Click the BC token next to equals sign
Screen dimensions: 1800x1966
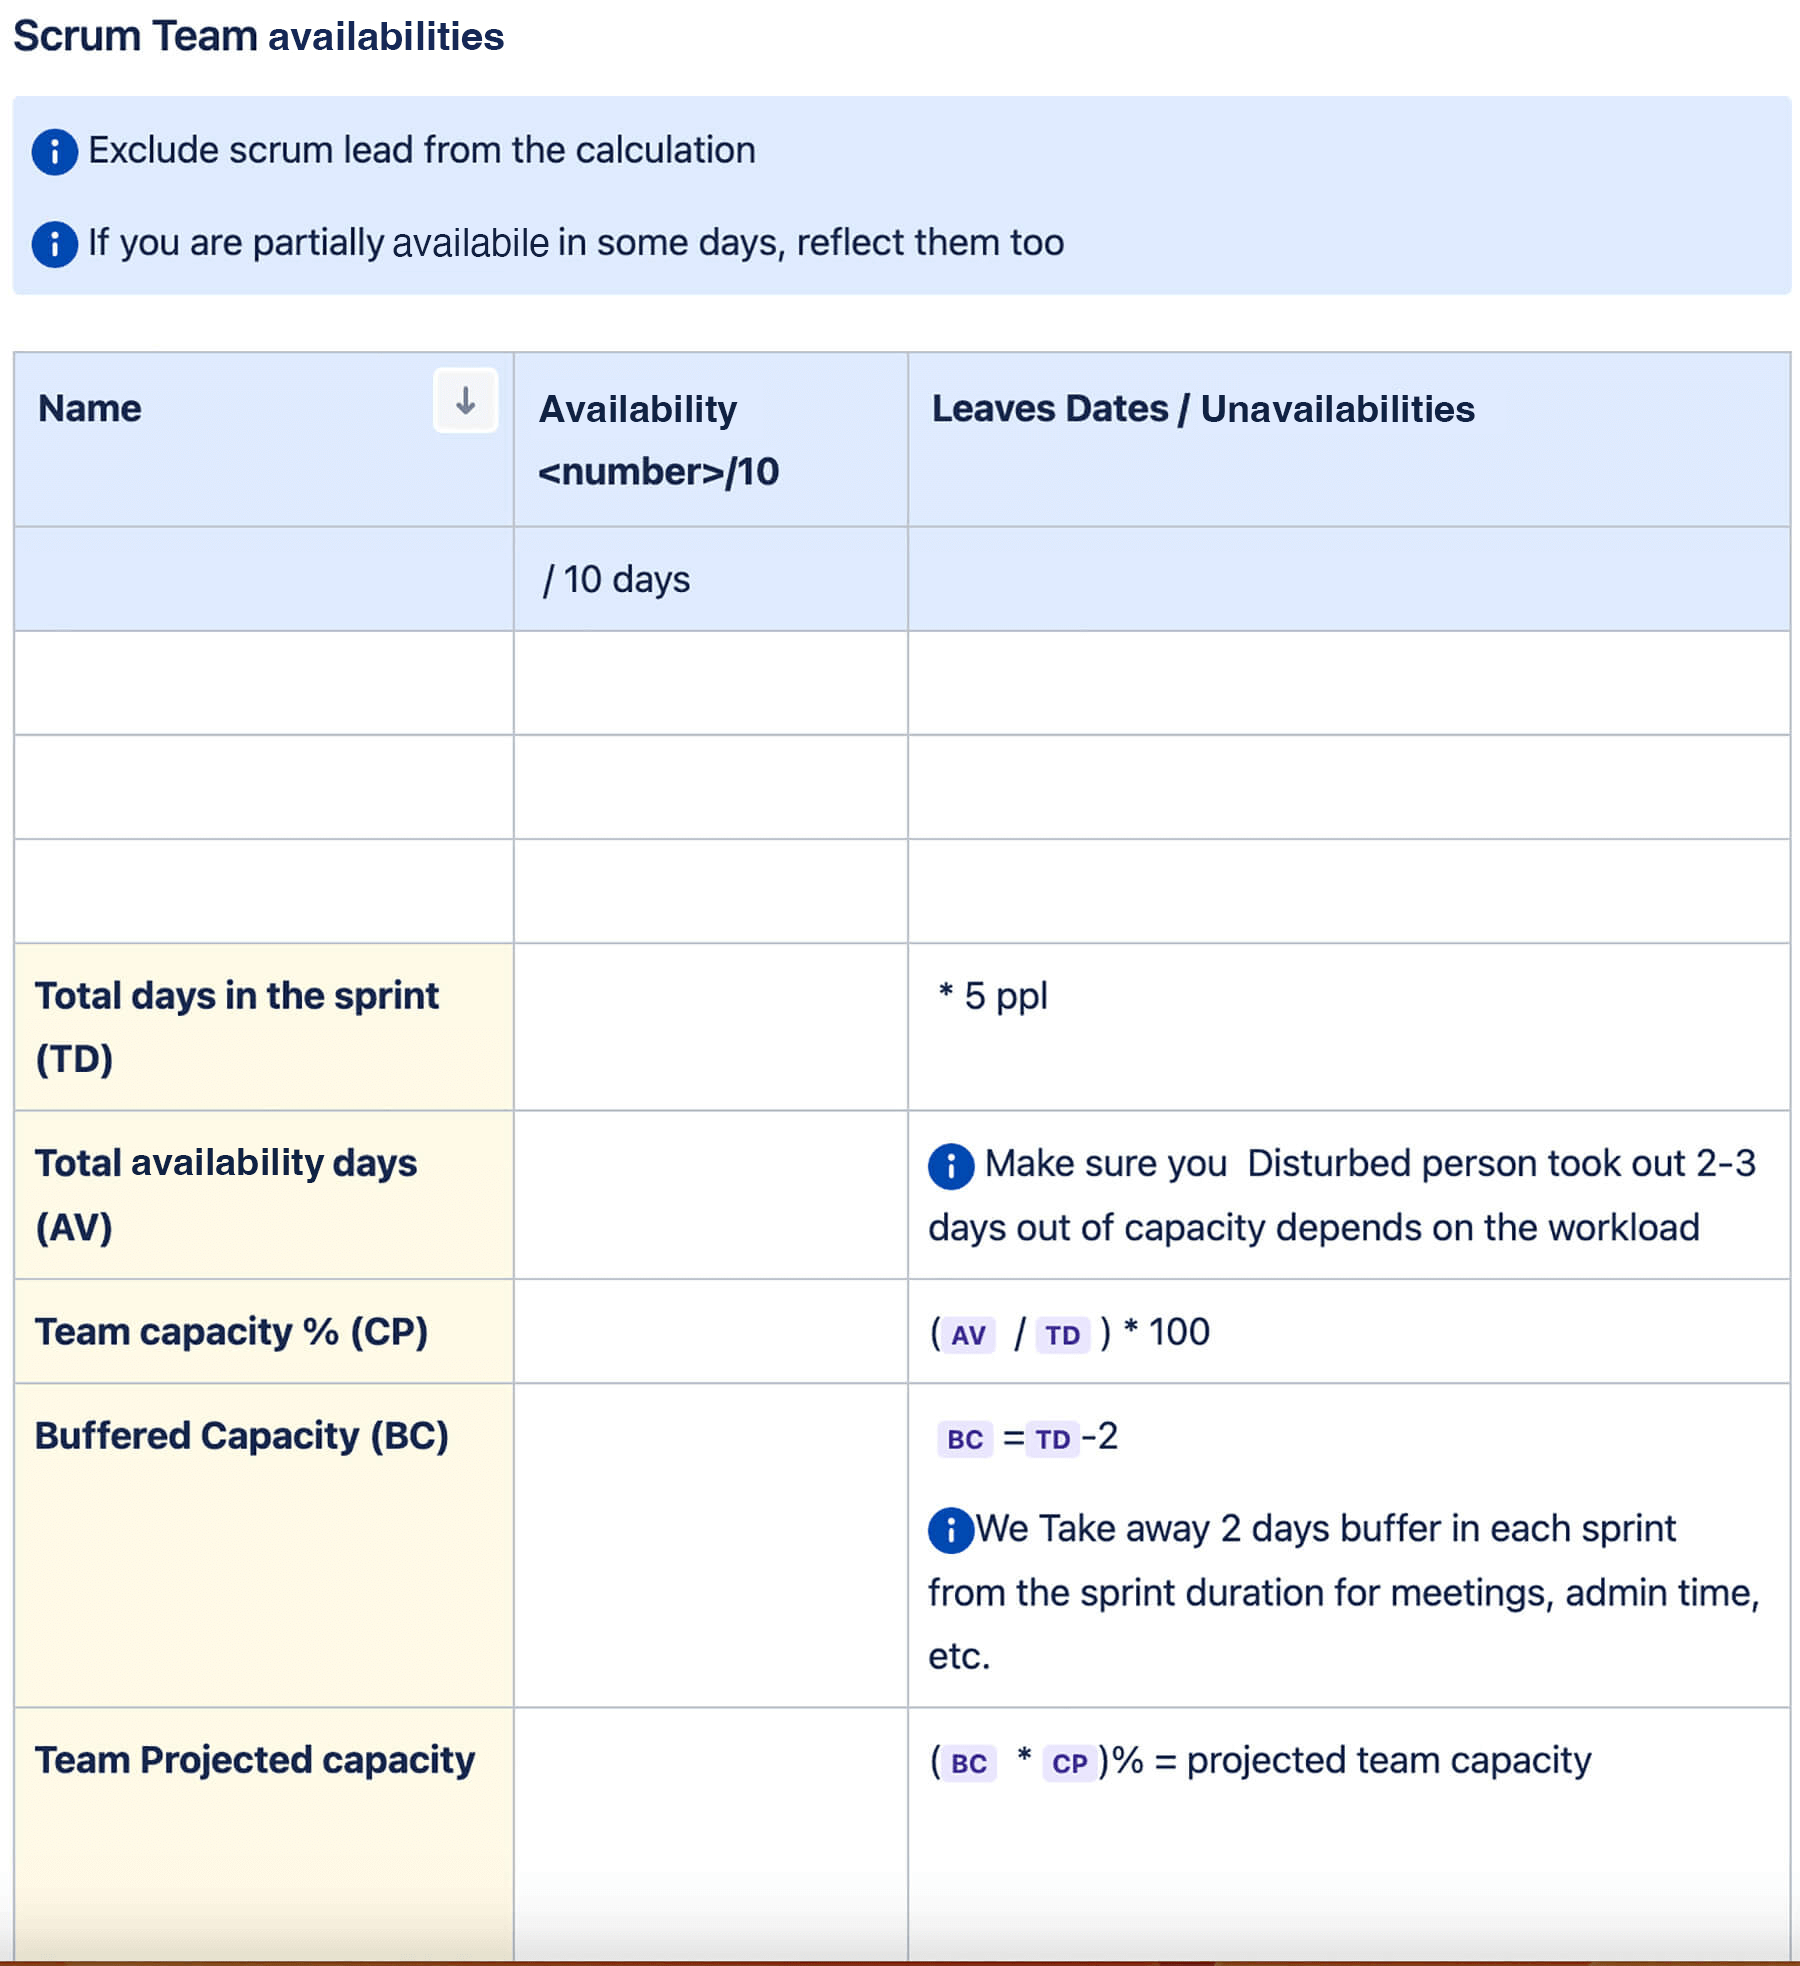963,1440
